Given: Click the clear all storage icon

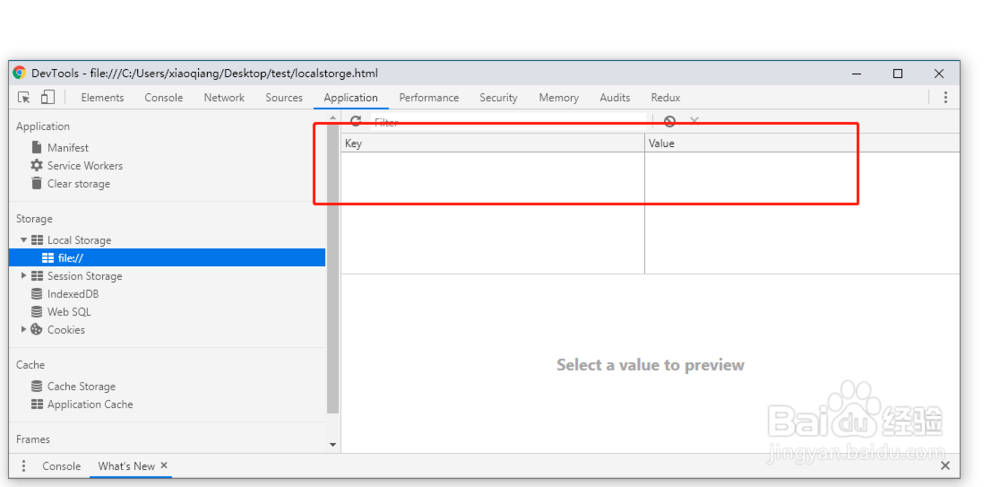Looking at the screenshot, I should (670, 121).
